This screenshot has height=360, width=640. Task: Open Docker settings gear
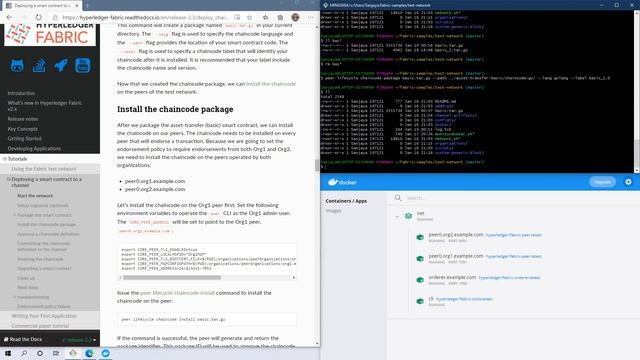(629, 182)
